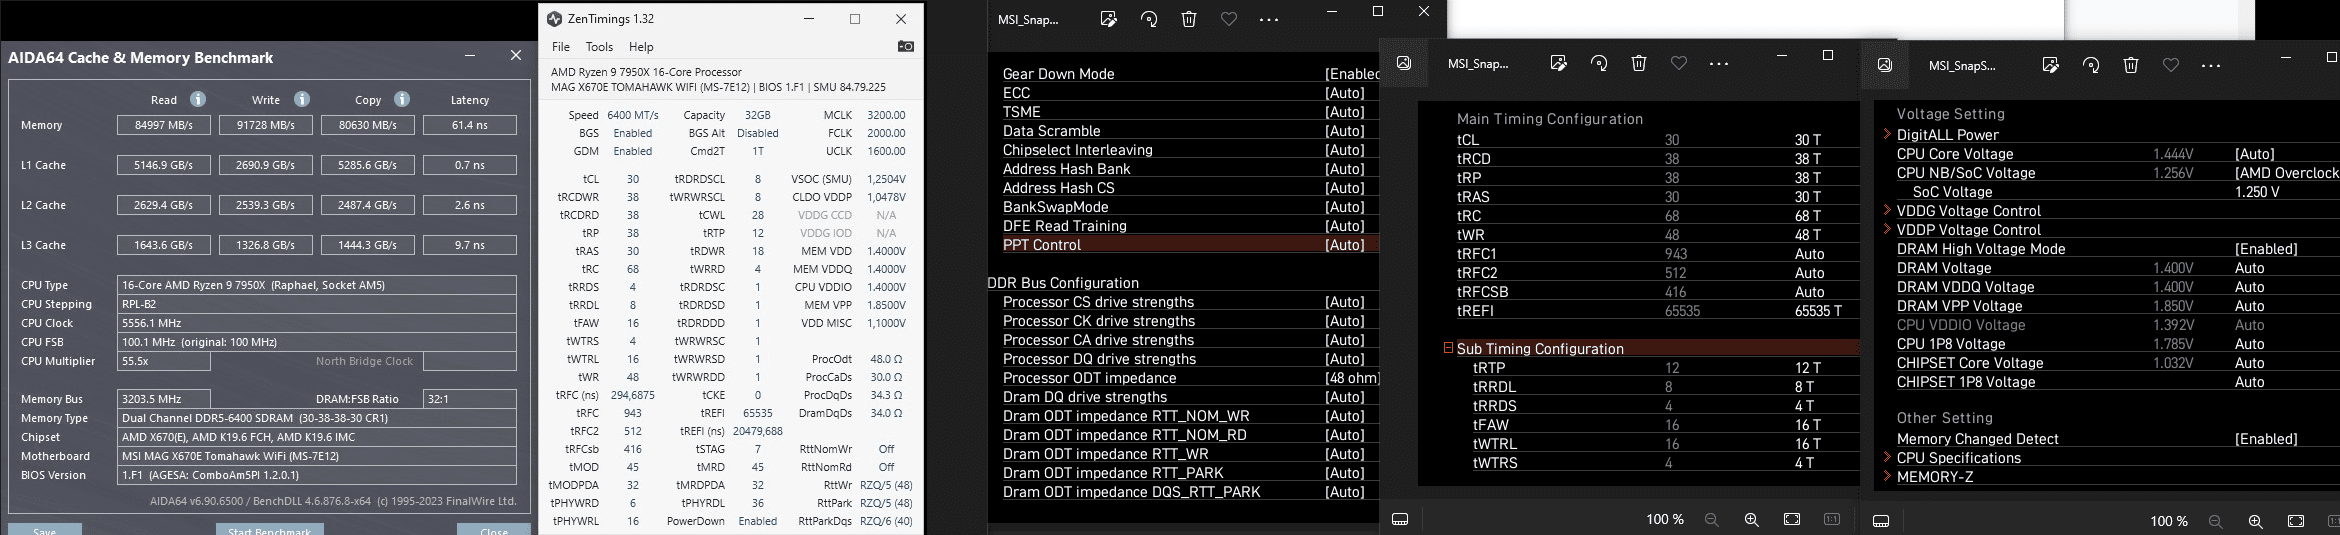Click the Motherboard field in AIDA64
The height and width of the screenshot is (535, 2340).
click(317, 456)
